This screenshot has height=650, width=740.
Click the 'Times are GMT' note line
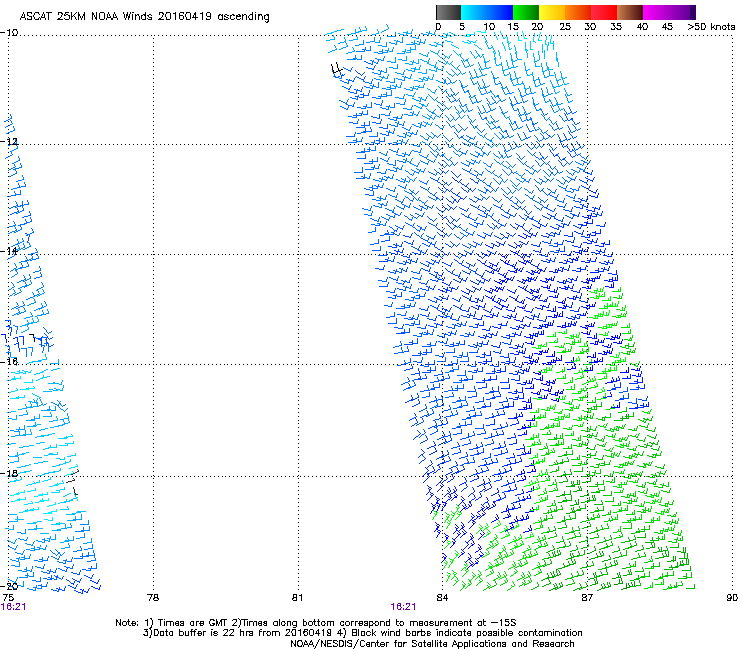click(x=316, y=623)
